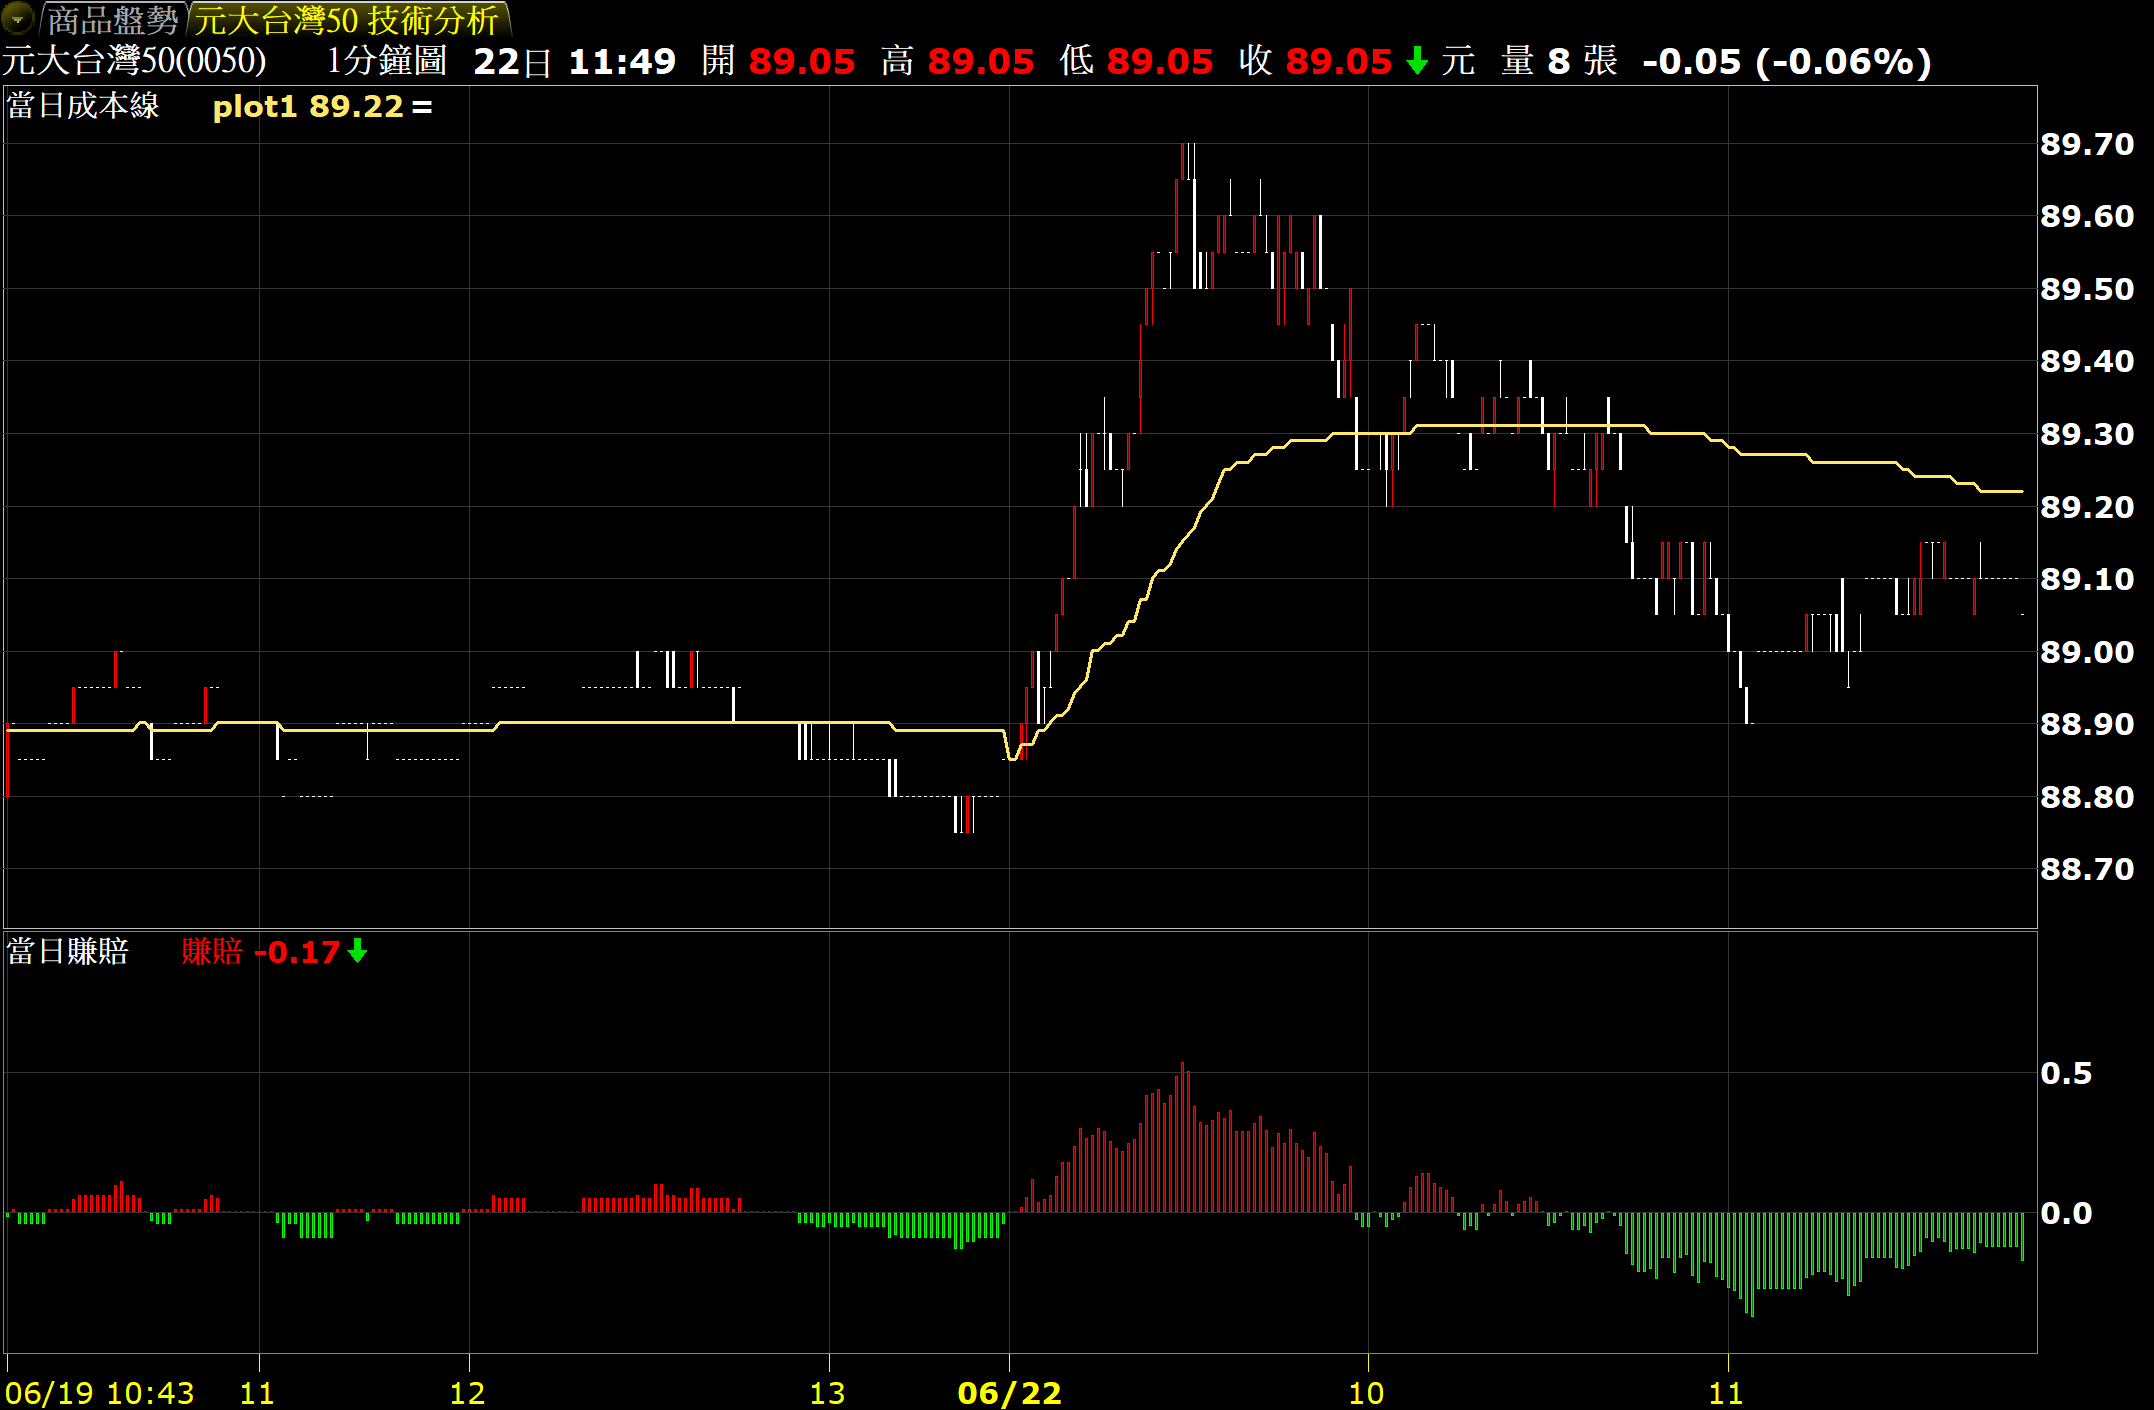The image size is (2154, 1410).
Task: Click the green down arrow after 收 89.05
Action: [x=1416, y=62]
